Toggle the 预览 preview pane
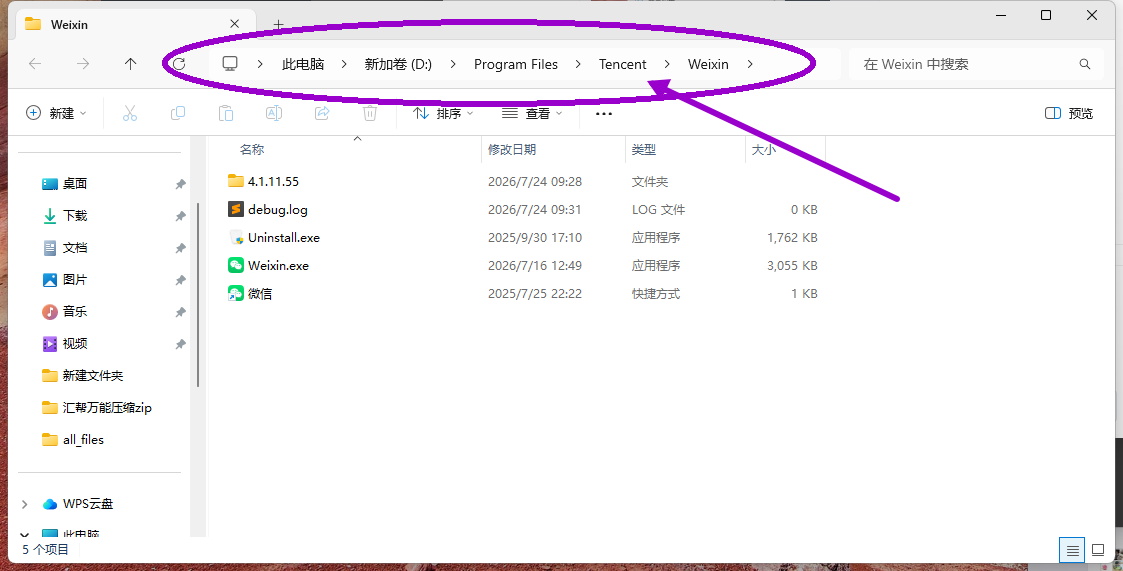1123x571 pixels. coord(1069,113)
